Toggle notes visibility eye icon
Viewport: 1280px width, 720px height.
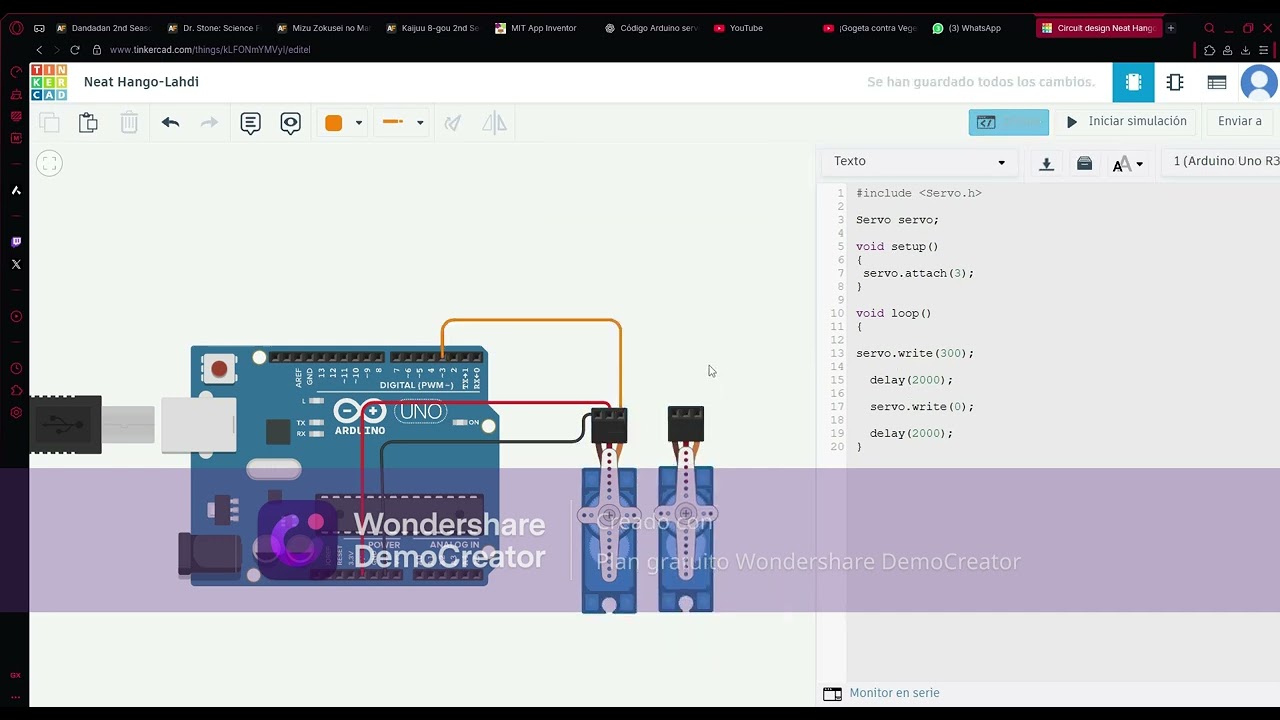click(290, 122)
